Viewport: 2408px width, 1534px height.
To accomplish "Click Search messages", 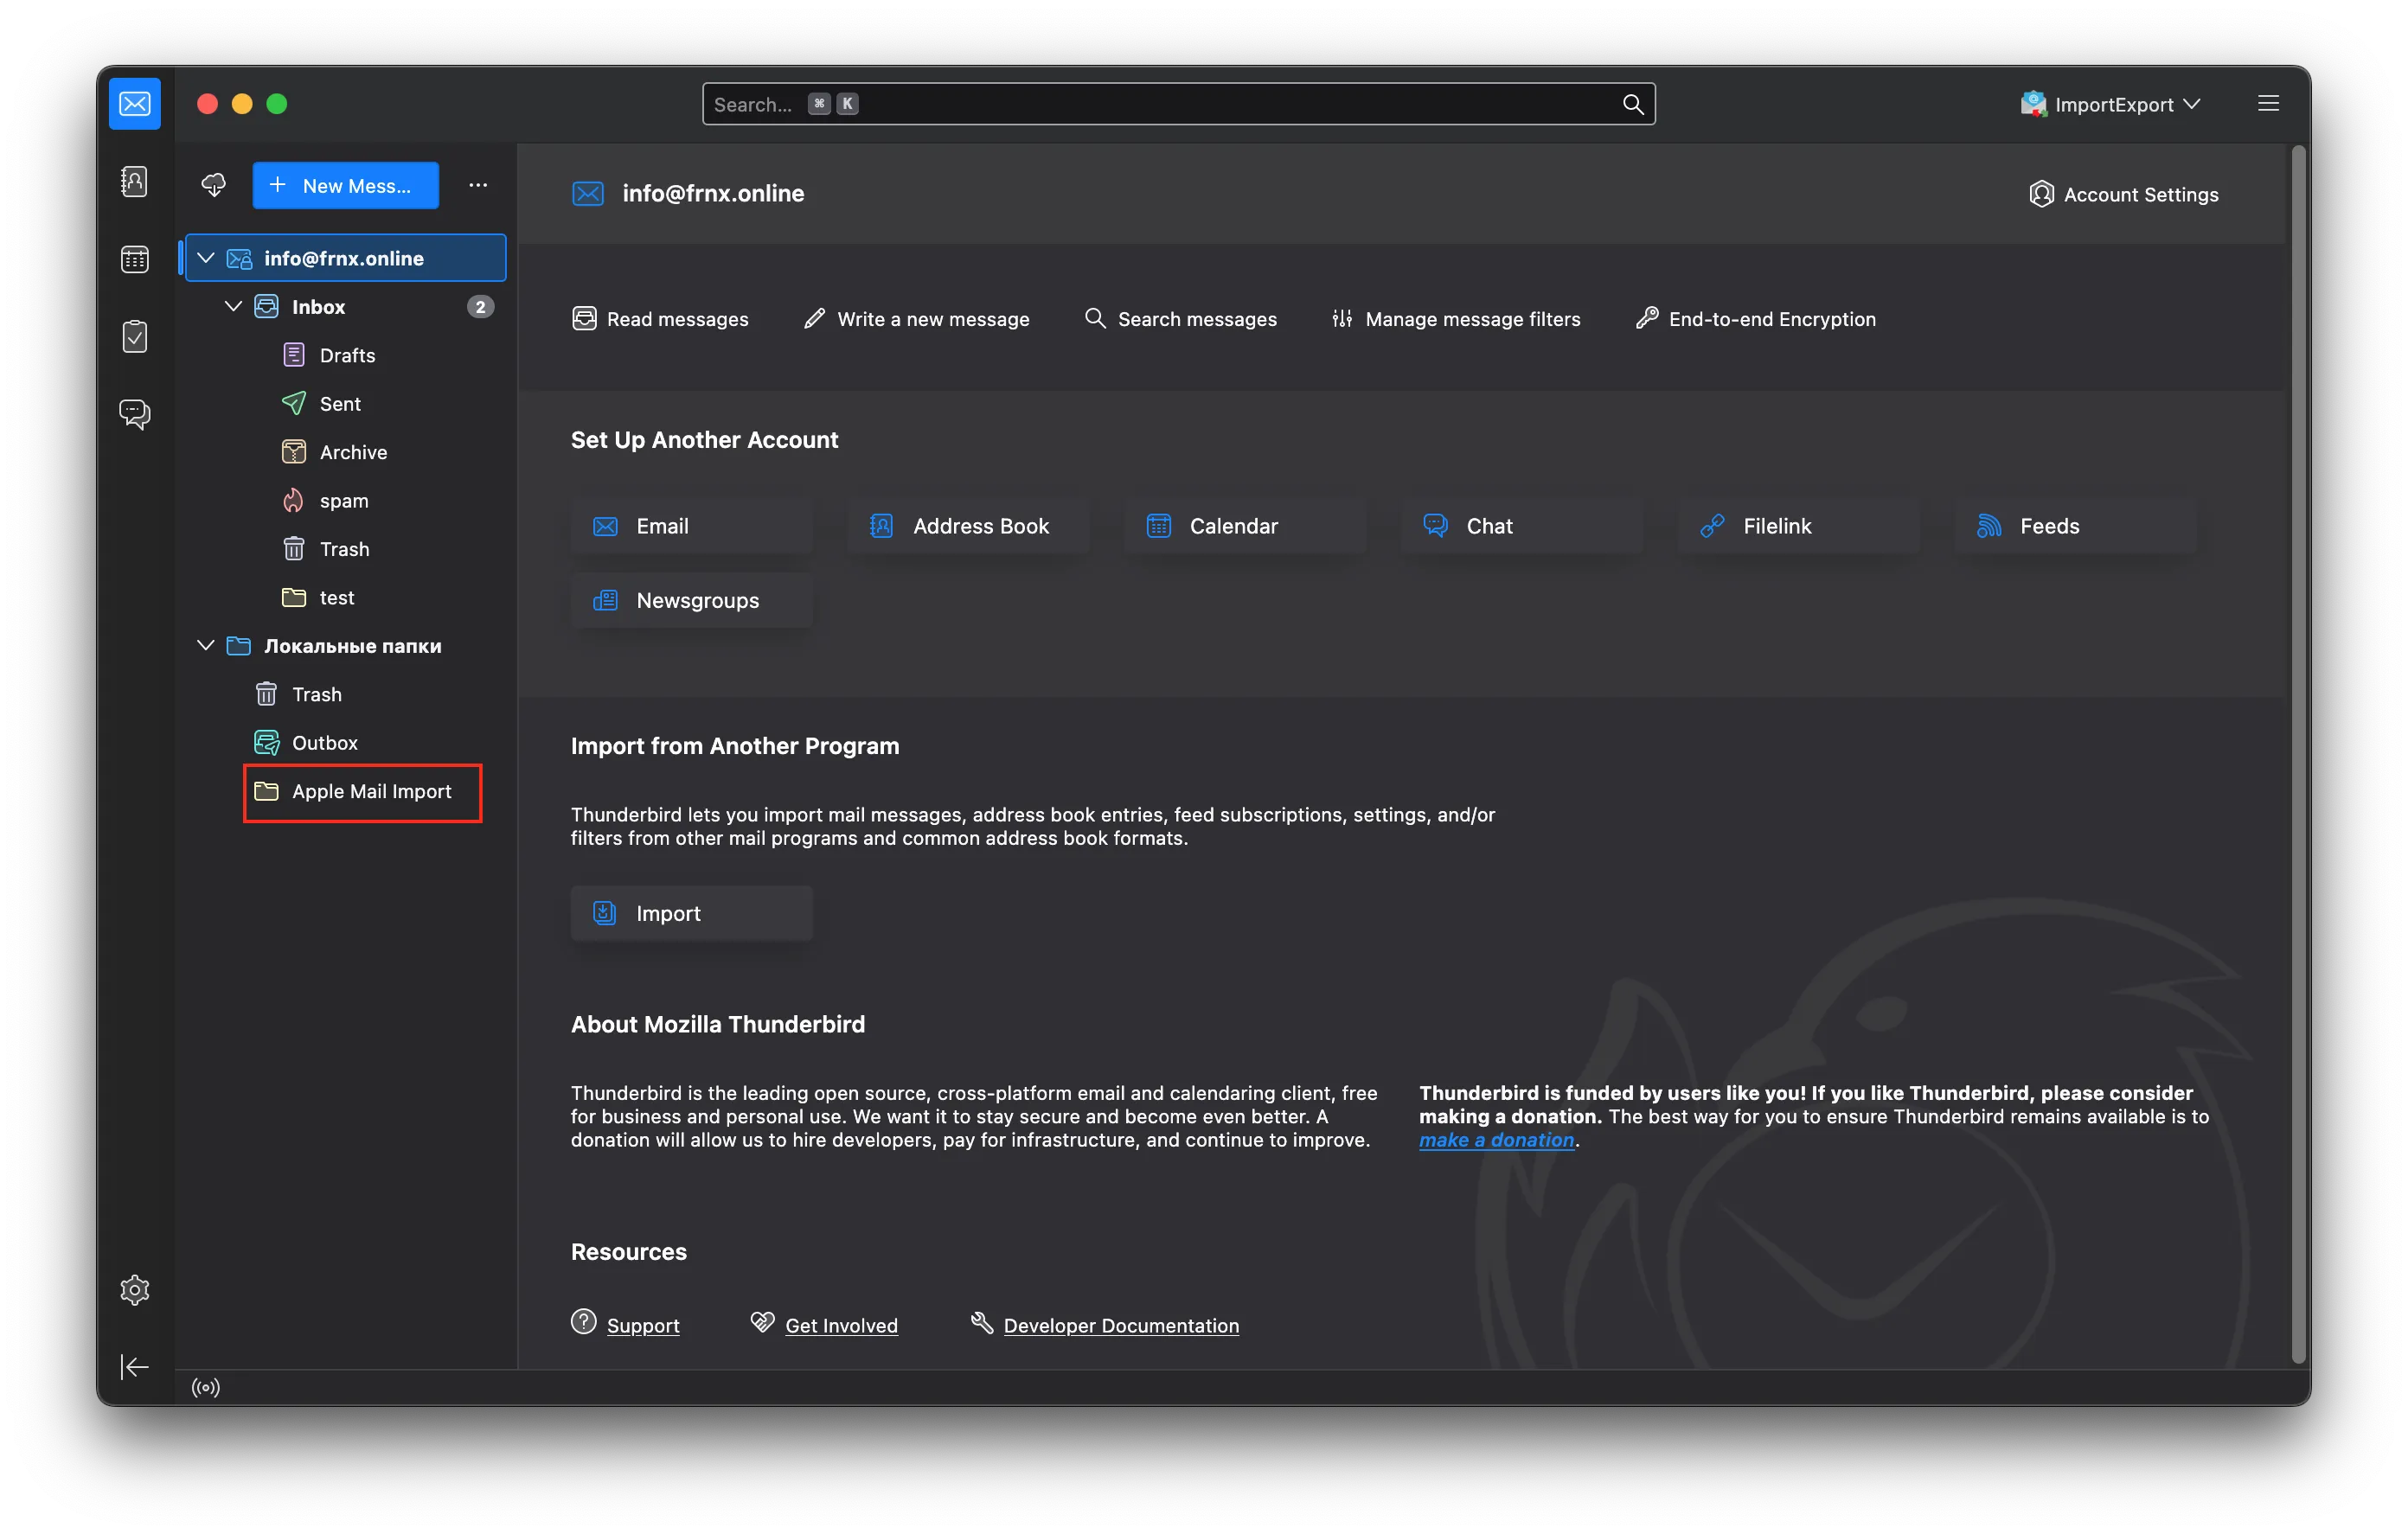I will pyautogui.click(x=1180, y=319).
